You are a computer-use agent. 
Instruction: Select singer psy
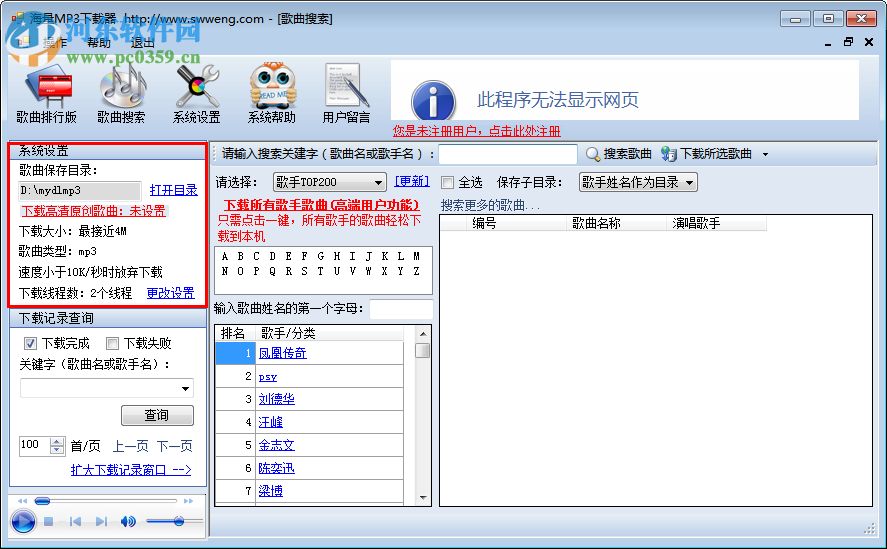(268, 377)
